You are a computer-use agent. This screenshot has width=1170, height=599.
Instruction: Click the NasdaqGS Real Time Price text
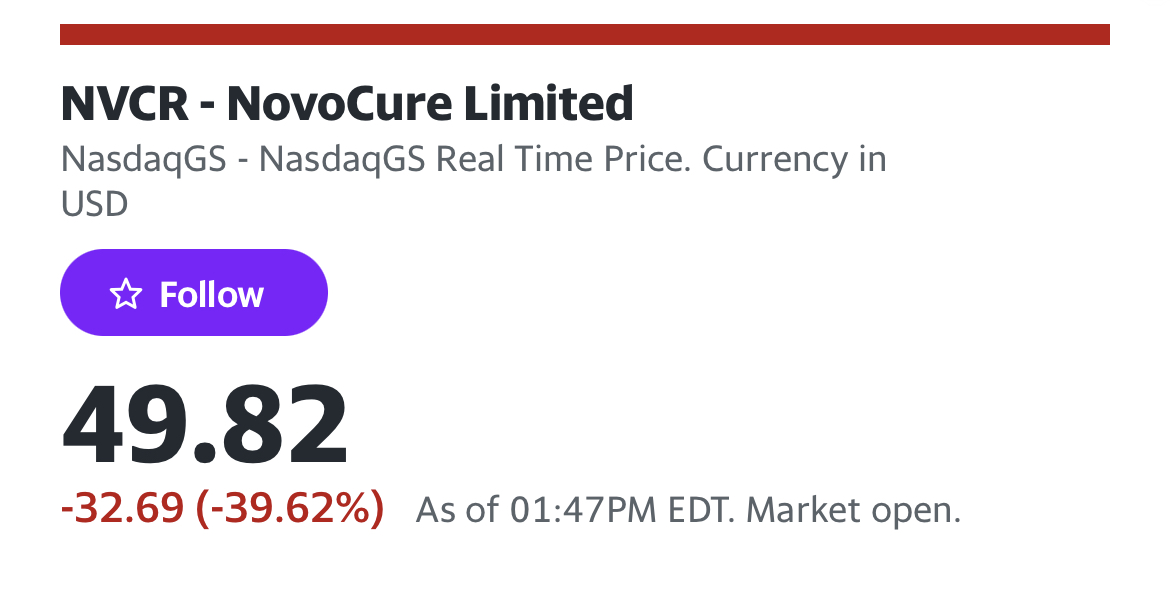coord(472,160)
